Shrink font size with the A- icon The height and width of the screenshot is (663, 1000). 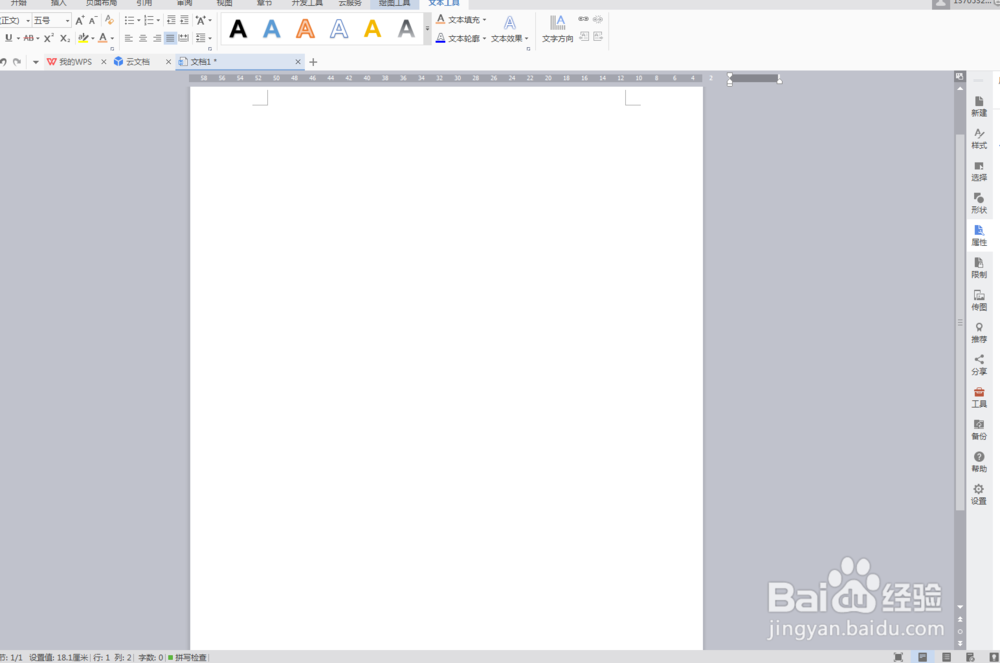click(93, 20)
